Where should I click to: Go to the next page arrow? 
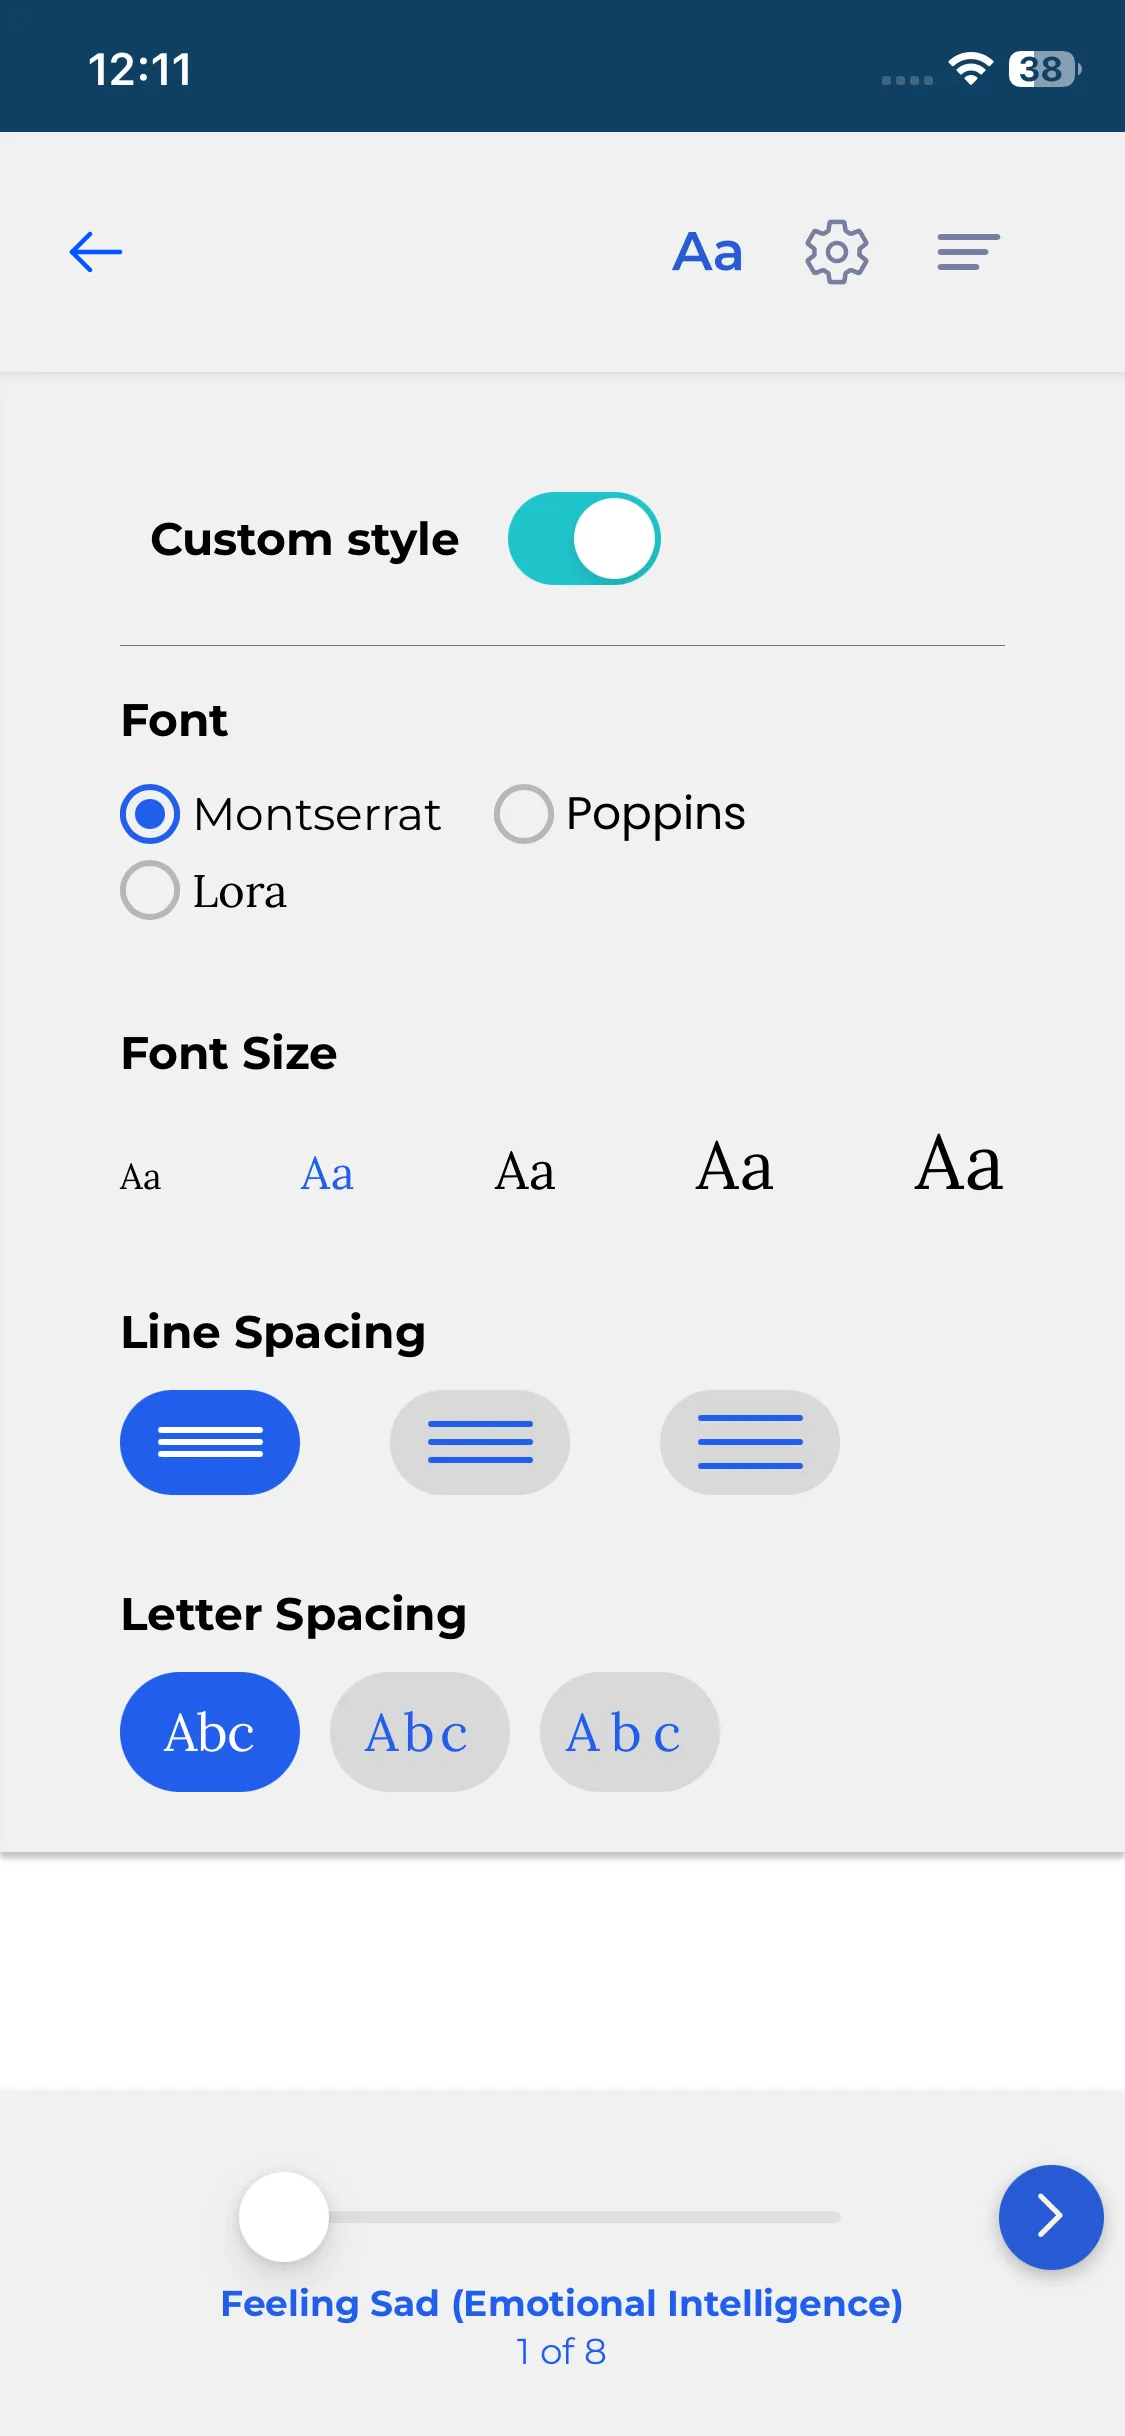click(x=1050, y=2216)
